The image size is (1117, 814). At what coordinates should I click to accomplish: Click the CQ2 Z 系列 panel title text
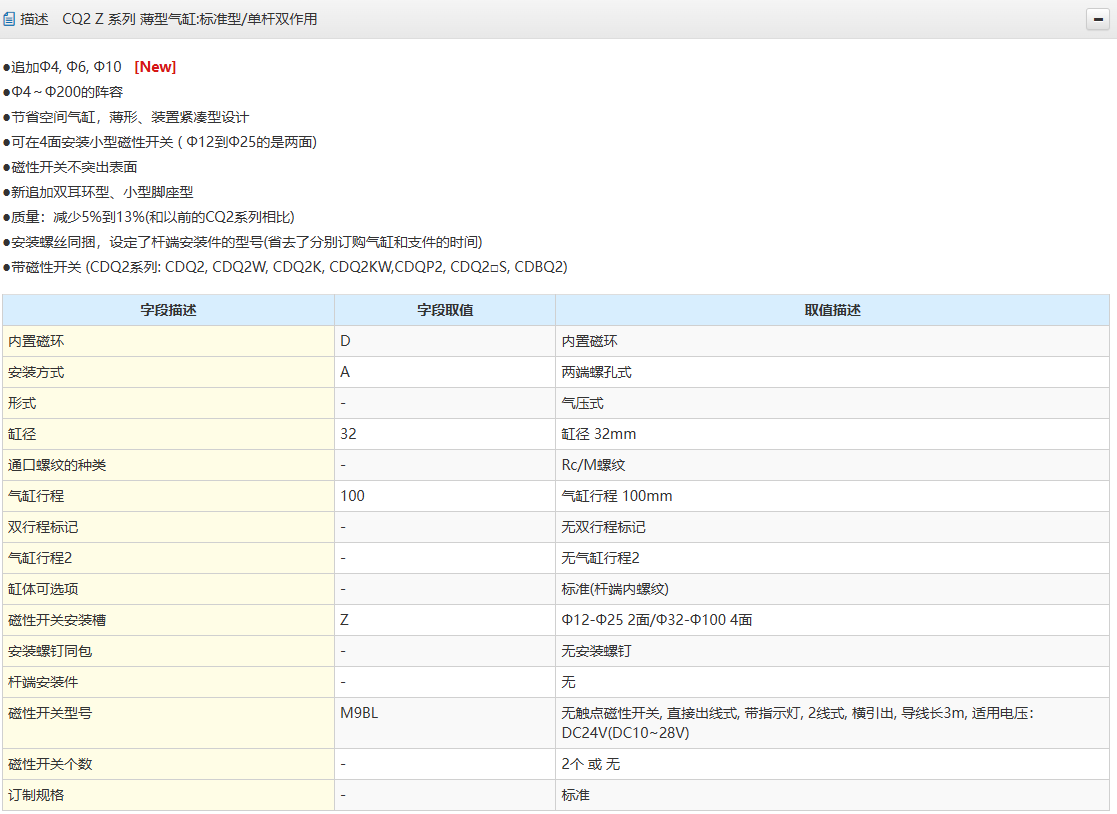[x=190, y=19]
